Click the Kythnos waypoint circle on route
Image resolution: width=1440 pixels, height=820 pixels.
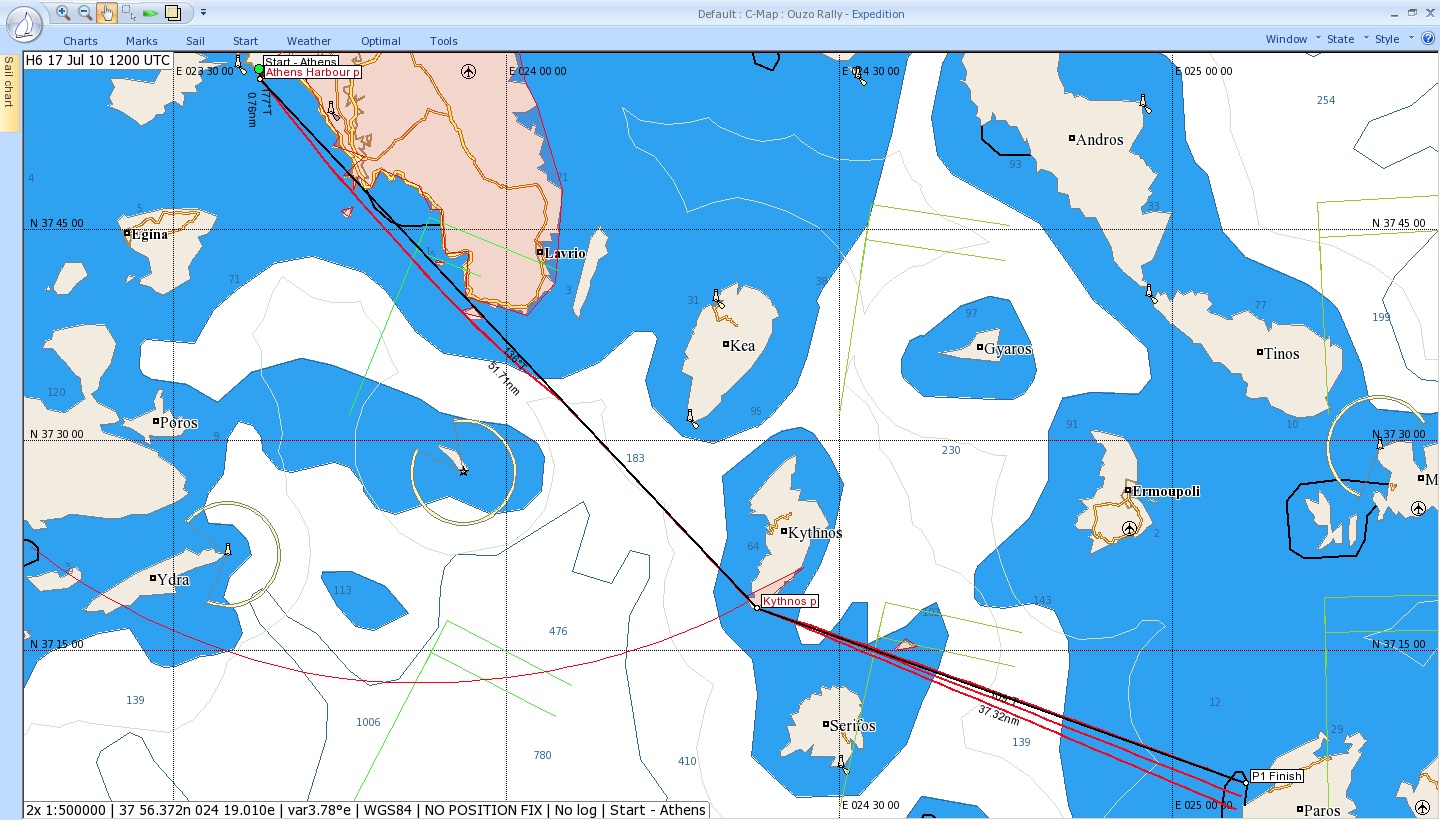pos(757,607)
